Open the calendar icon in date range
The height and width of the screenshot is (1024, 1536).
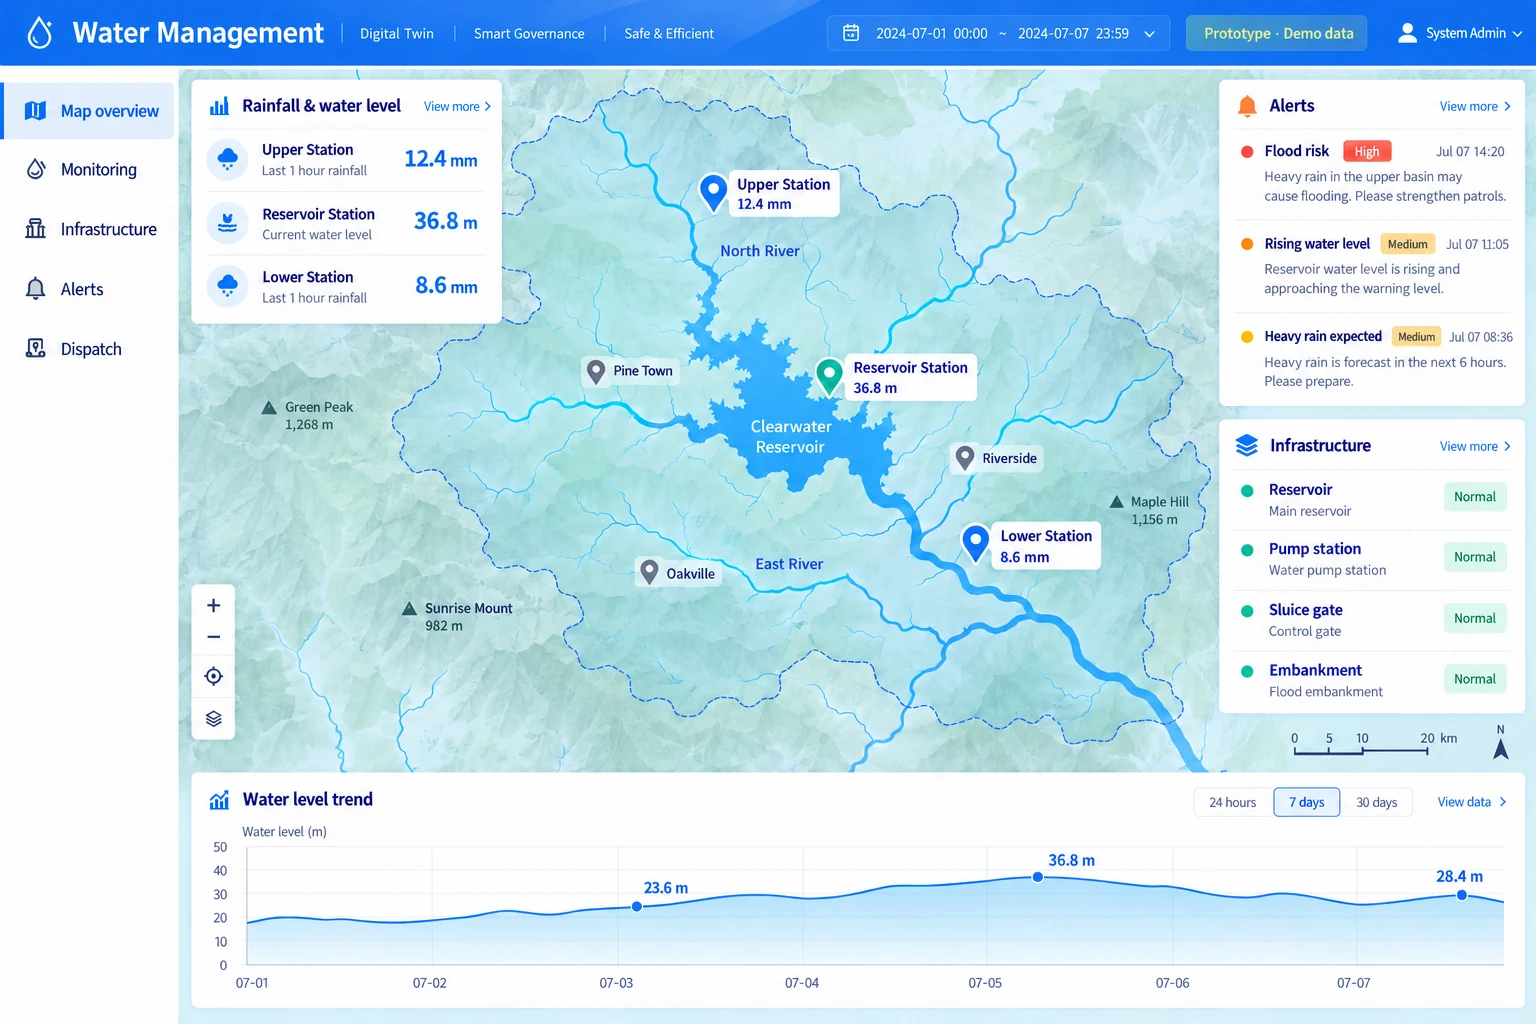(851, 33)
